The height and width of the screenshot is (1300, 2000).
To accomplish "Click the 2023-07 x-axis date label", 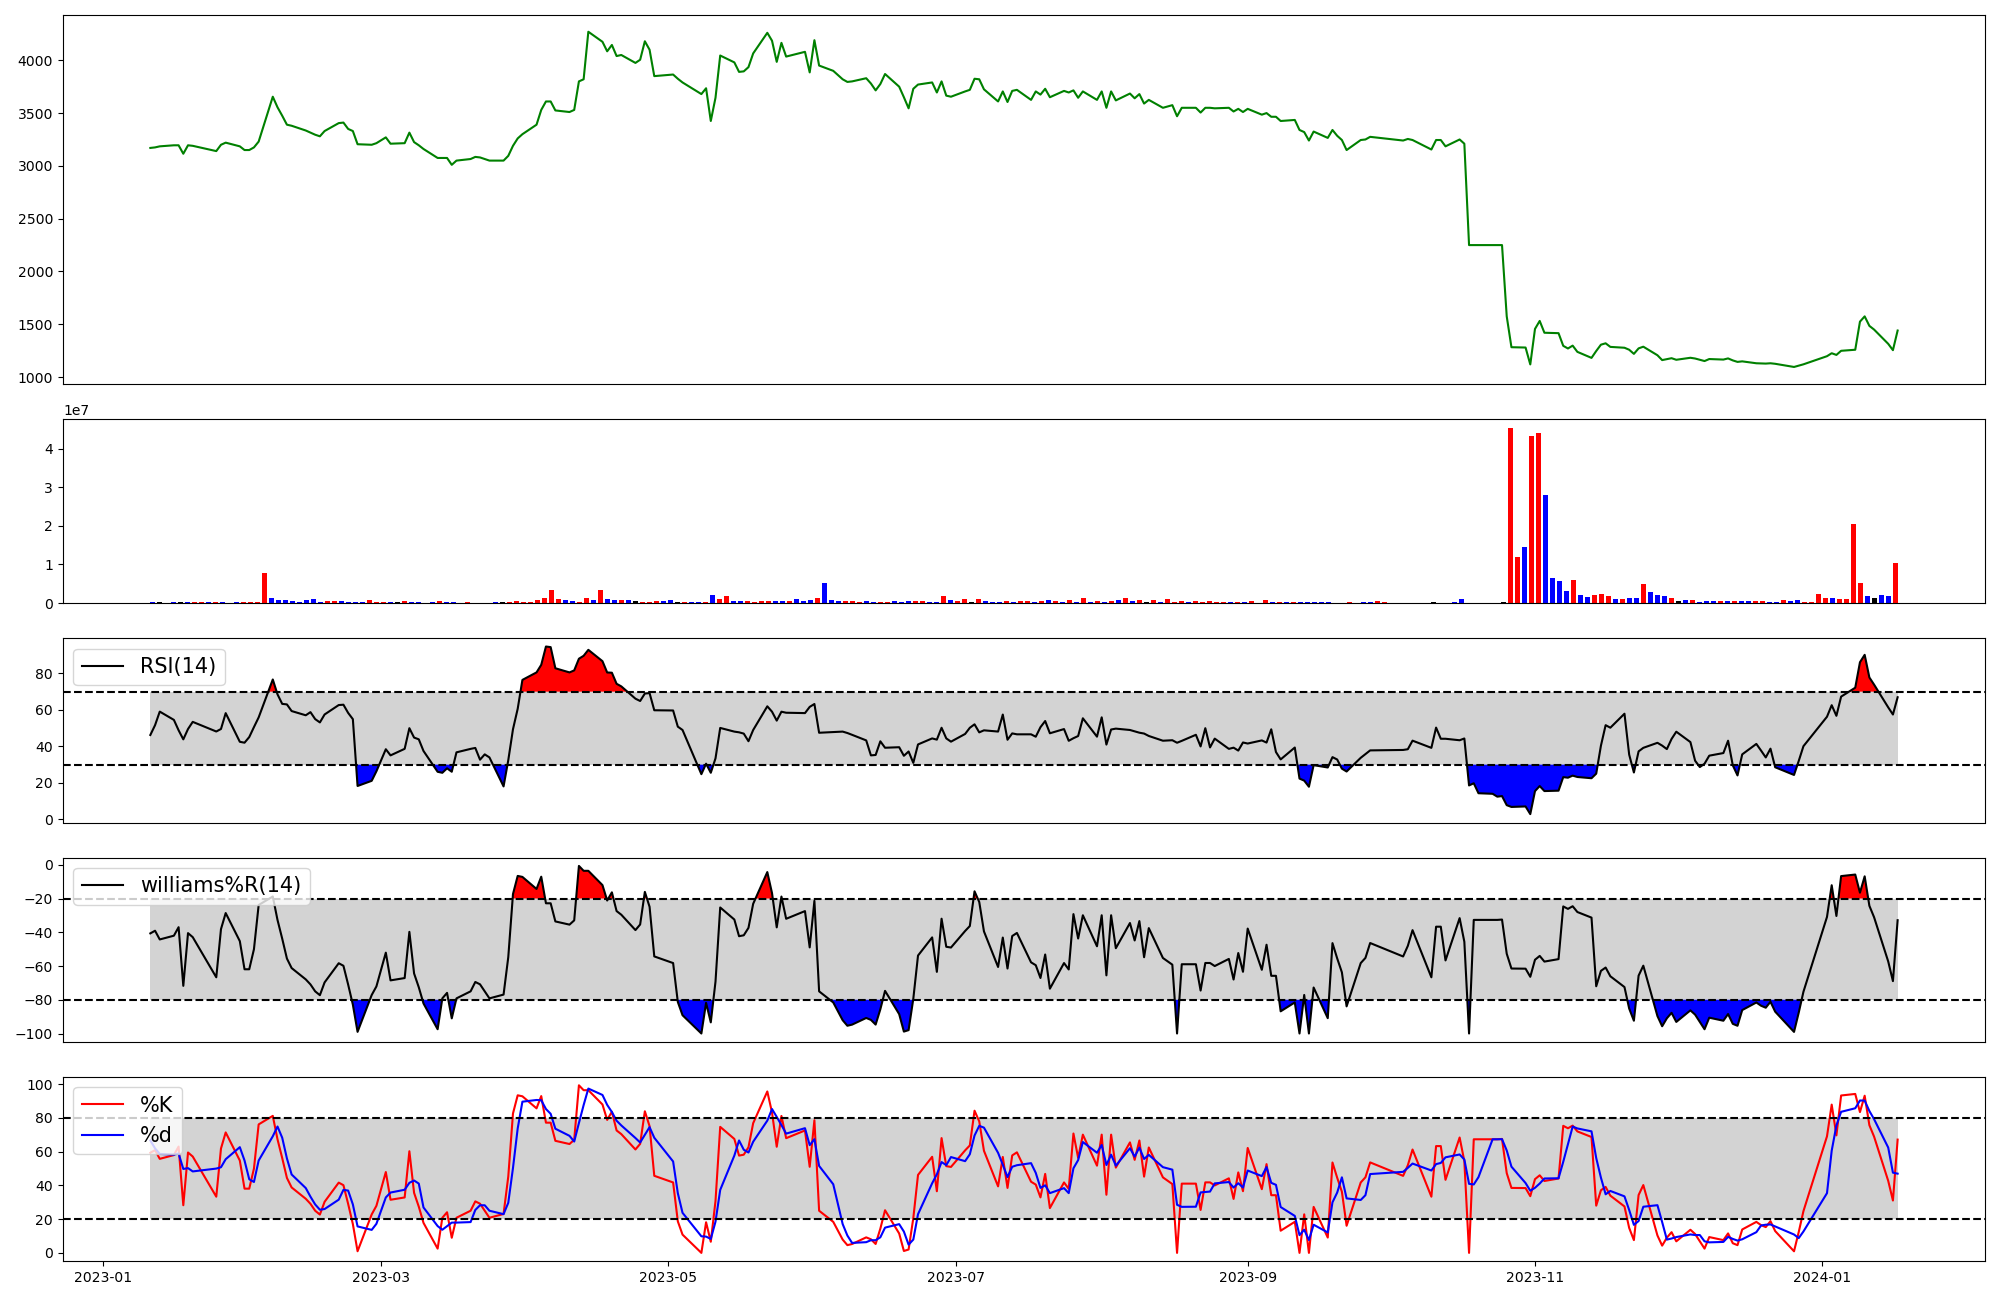I will coord(956,1277).
